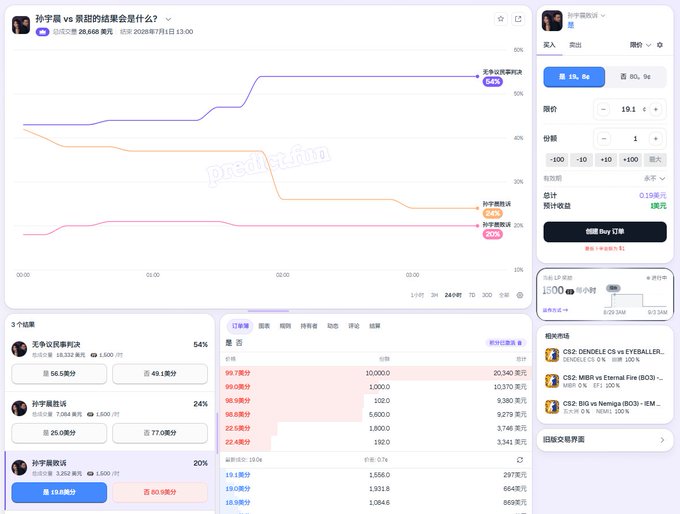Open chart settings gear below the chart

[520, 295]
